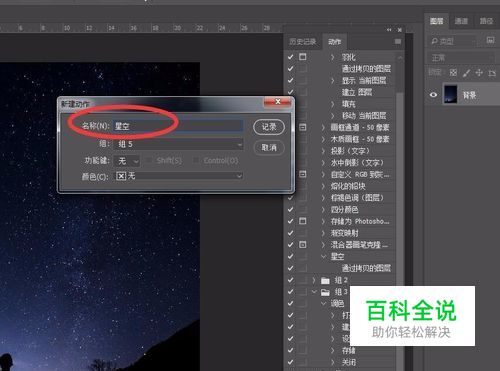Click the 组 3 open folder icon
The height and width of the screenshot is (371, 500).
325,292
